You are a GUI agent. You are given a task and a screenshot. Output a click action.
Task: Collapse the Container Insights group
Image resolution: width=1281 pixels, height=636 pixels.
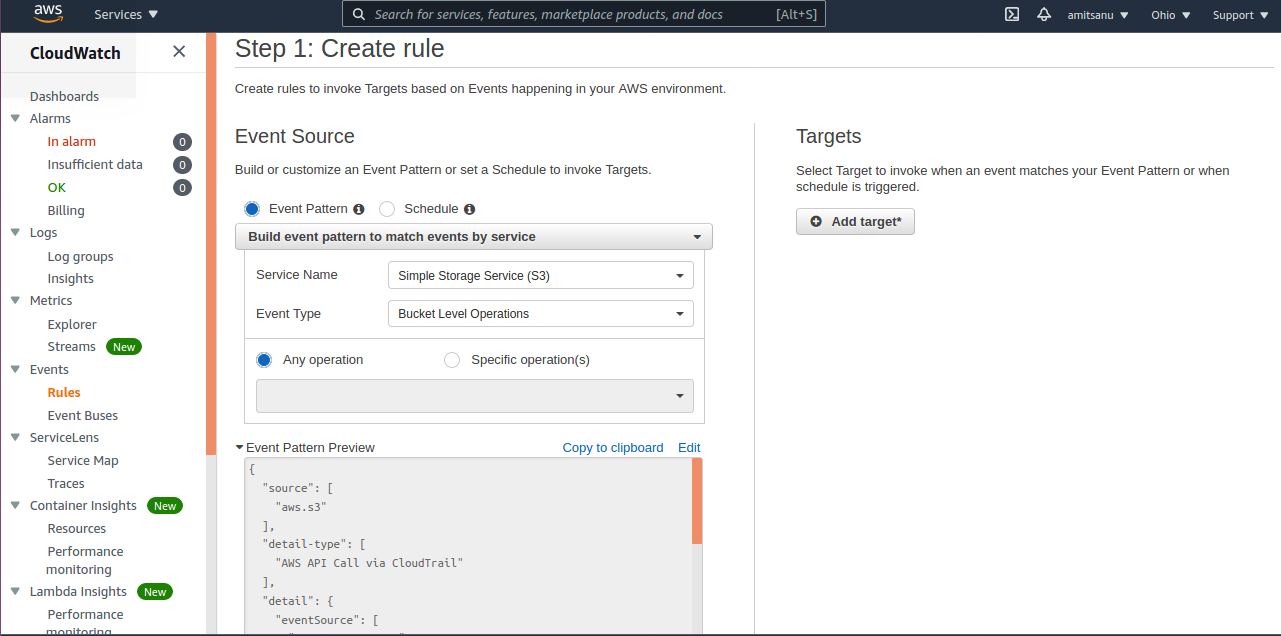15,506
